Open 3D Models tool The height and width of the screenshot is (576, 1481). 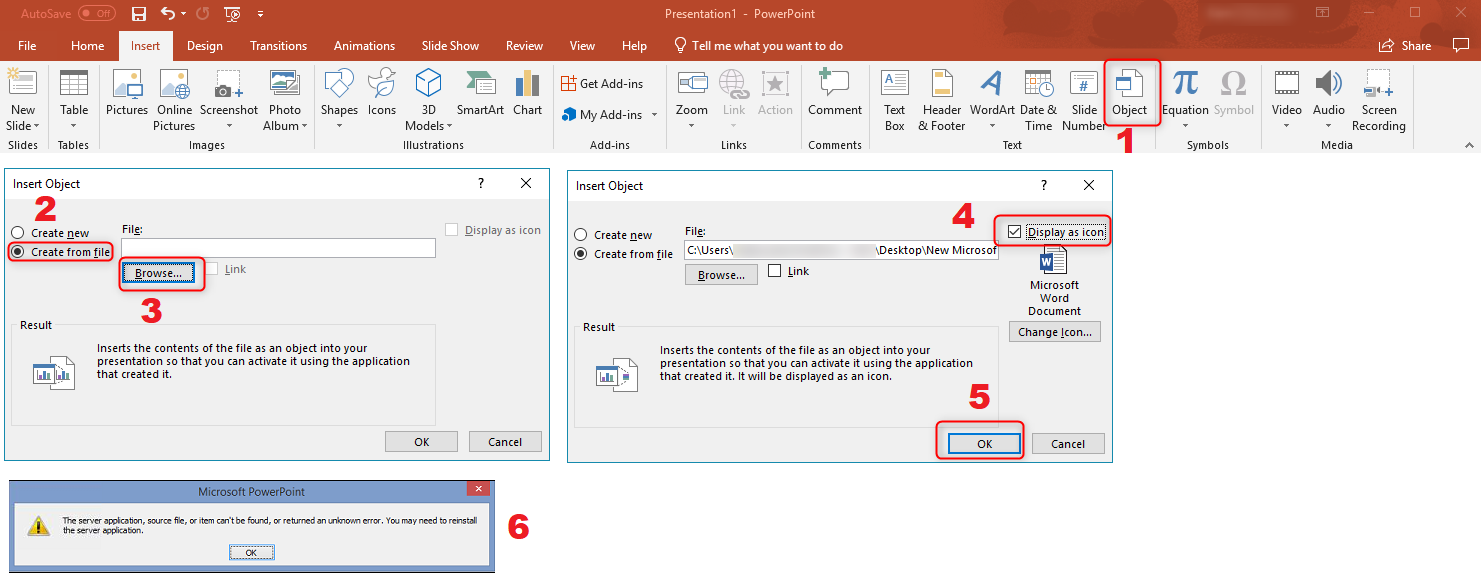point(428,99)
